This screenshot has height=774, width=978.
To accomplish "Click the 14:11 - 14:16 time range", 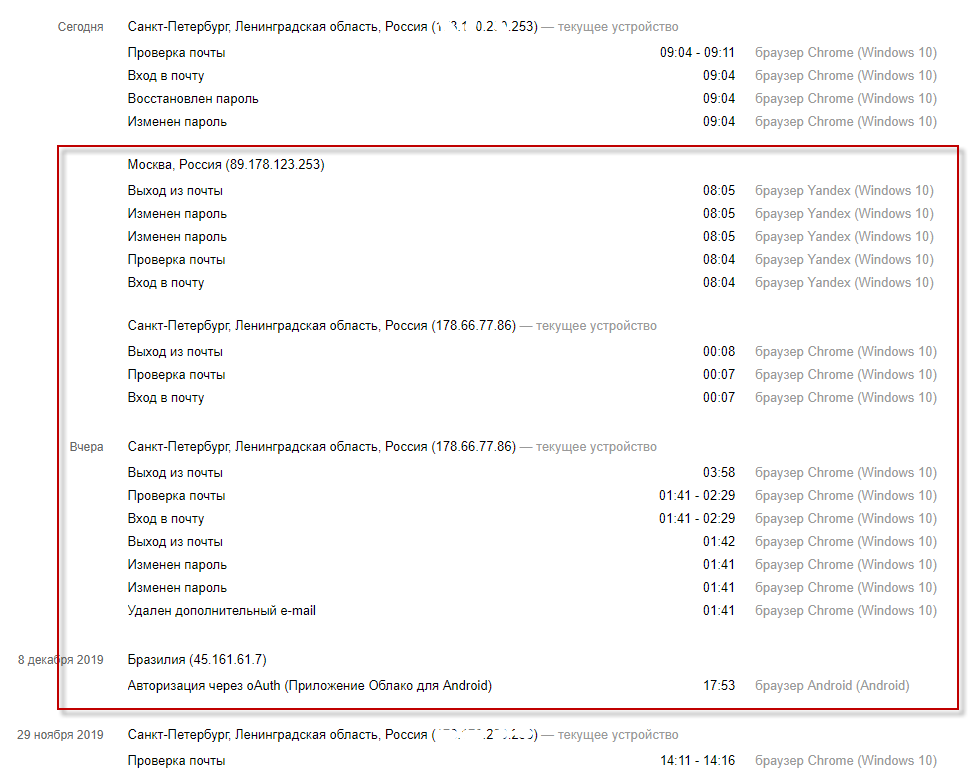I will pos(697,761).
